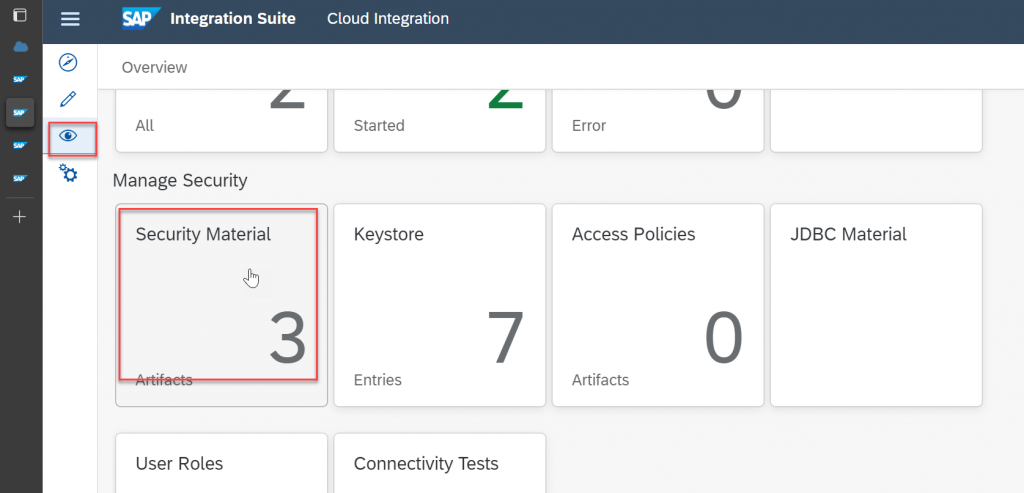The image size is (1024, 493).
Task: Open the Keystore tile
Action: tap(440, 305)
